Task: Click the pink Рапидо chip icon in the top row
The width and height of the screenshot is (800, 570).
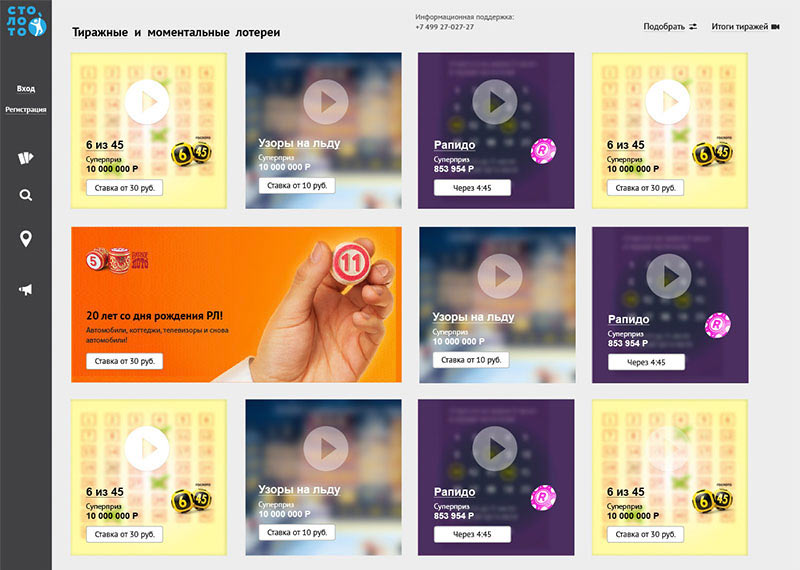Action: click(543, 151)
